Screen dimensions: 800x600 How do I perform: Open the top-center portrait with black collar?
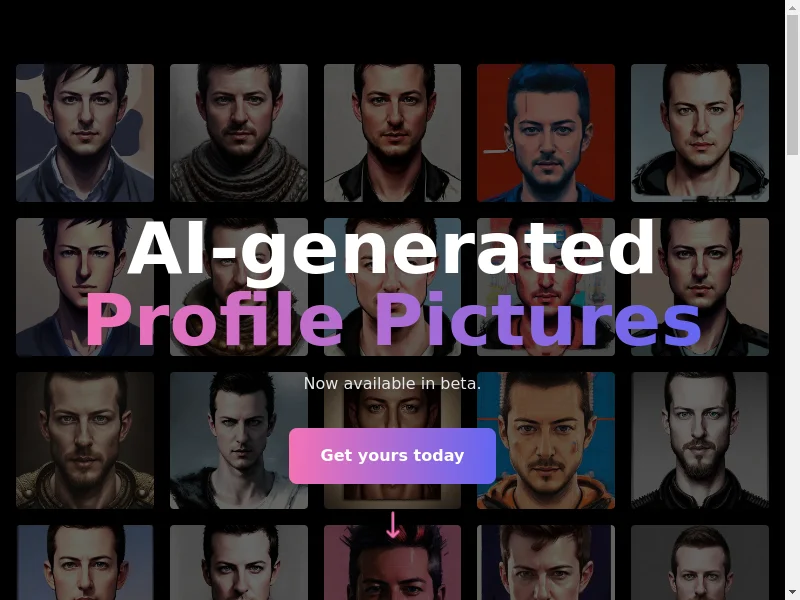coord(392,133)
